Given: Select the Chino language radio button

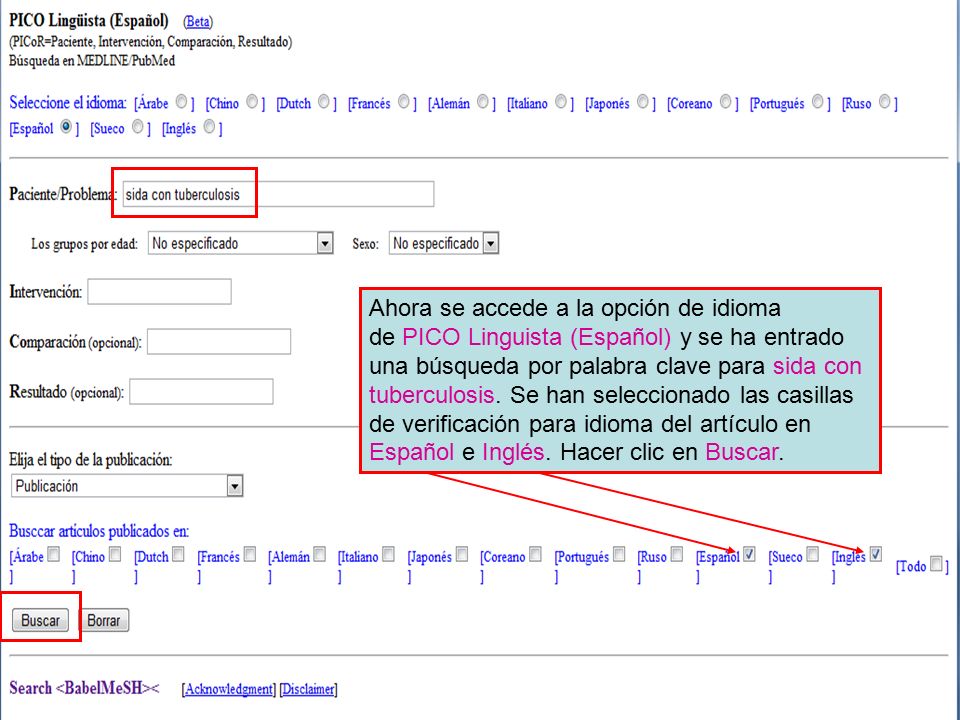Looking at the screenshot, I should tap(252, 101).
